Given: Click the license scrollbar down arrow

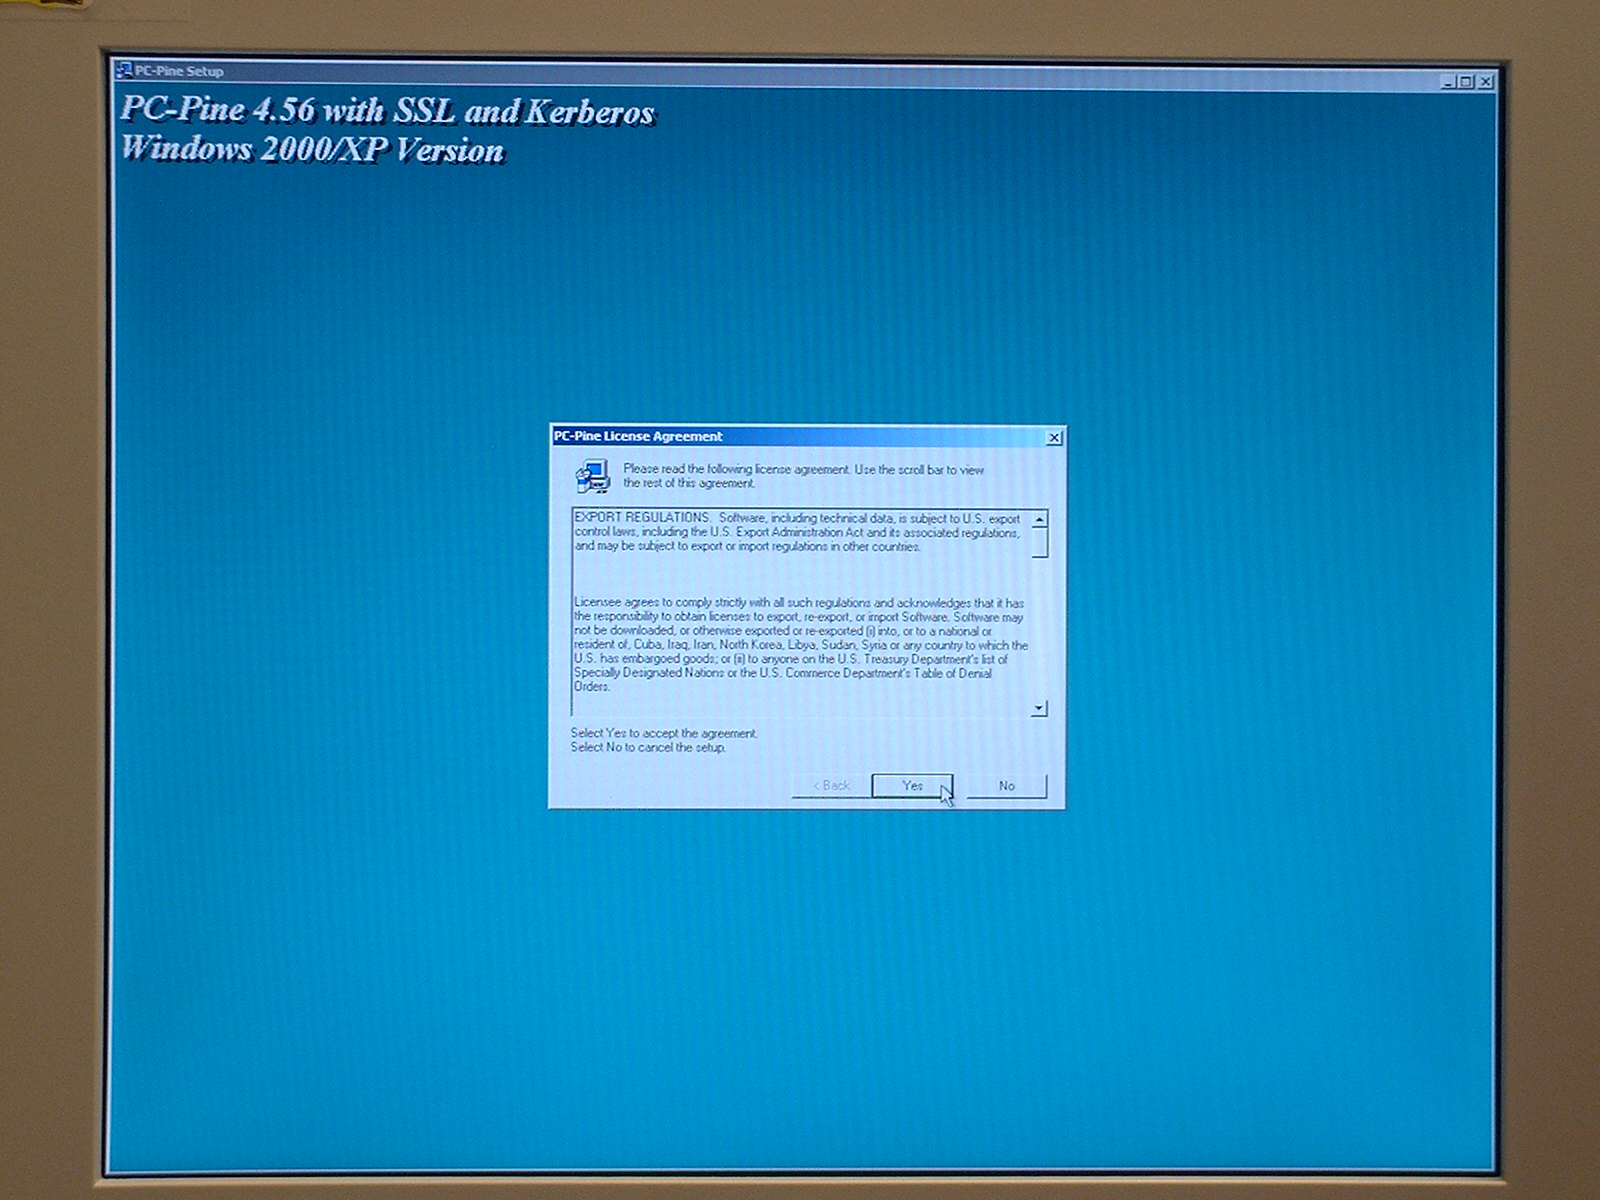Looking at the screenshot, I should 1039,708.
